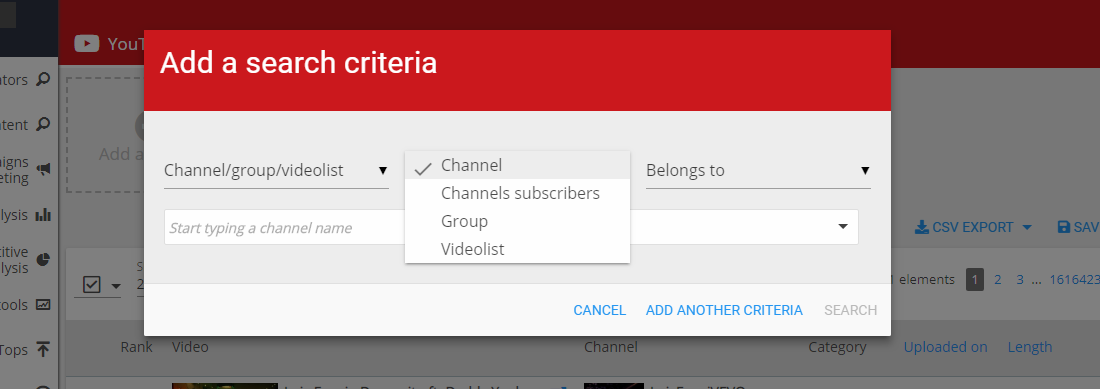Click the YouTube logo icon
Image resolution: width=1100 pixels, height=389 pixels.
tap(87, 43)
